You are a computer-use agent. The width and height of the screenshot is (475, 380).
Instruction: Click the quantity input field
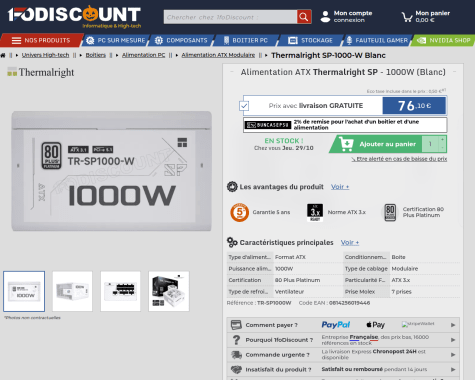pos(430,144)
